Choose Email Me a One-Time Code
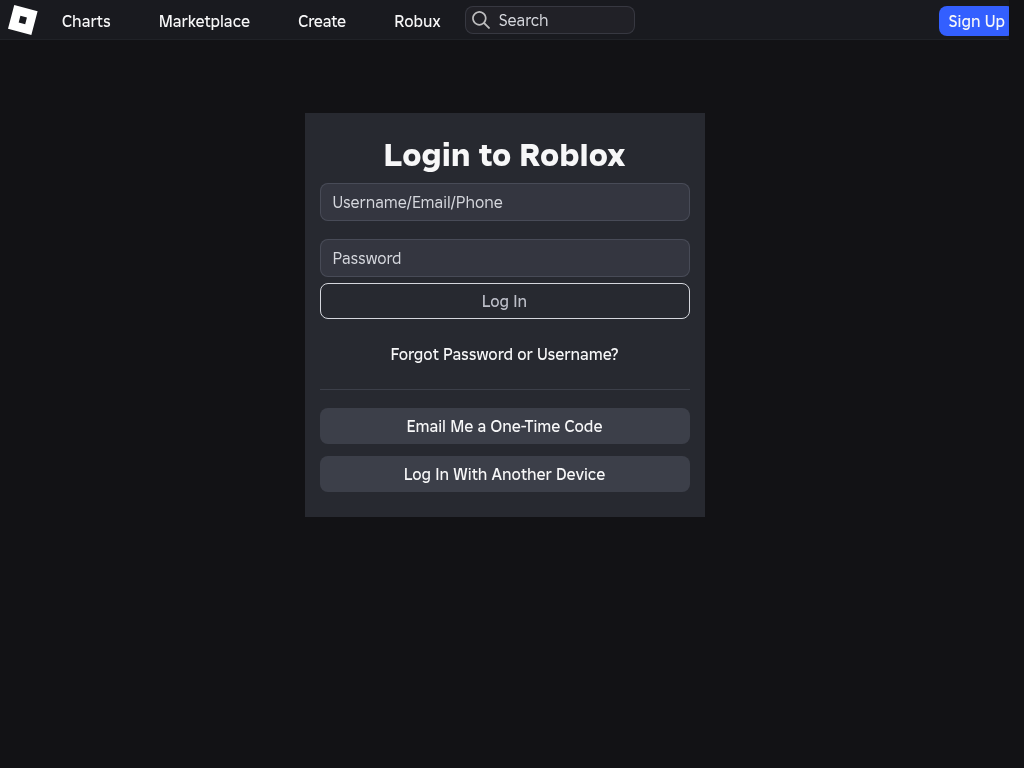 (504, 426)
